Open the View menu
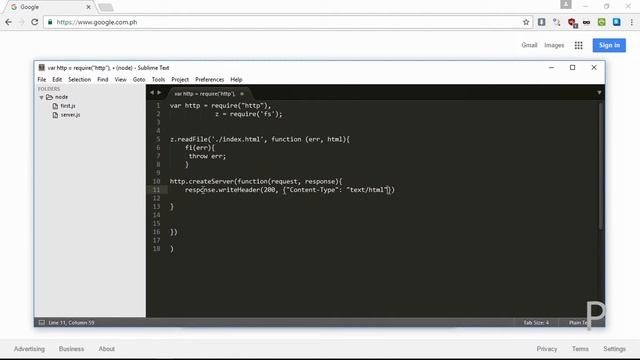The height and width of the screenshot is (360, 640). [120, 80]
